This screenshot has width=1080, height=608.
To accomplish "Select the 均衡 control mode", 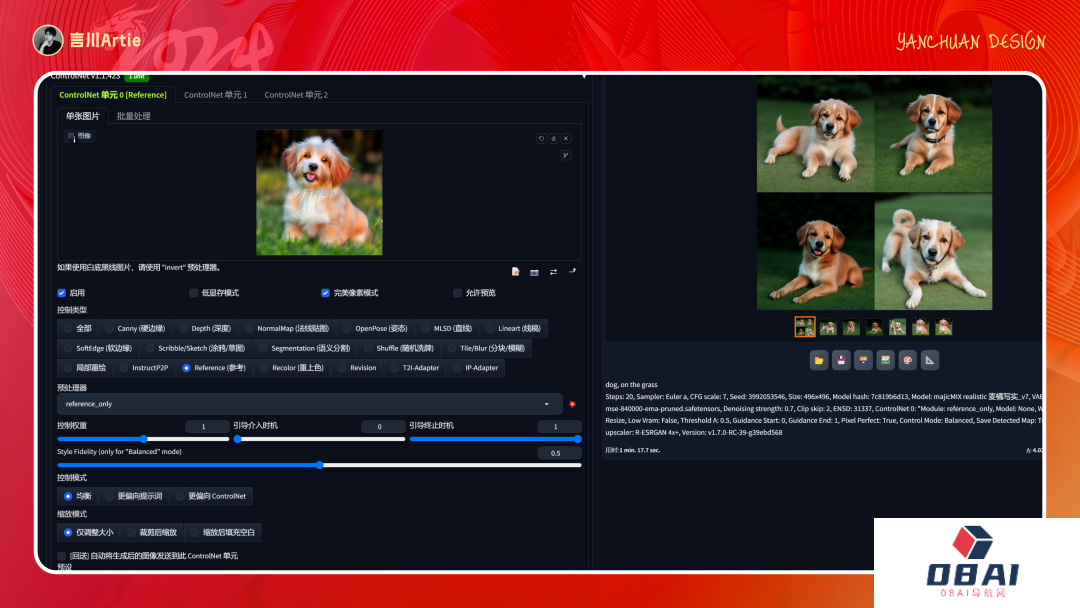I will pos(78,496).
